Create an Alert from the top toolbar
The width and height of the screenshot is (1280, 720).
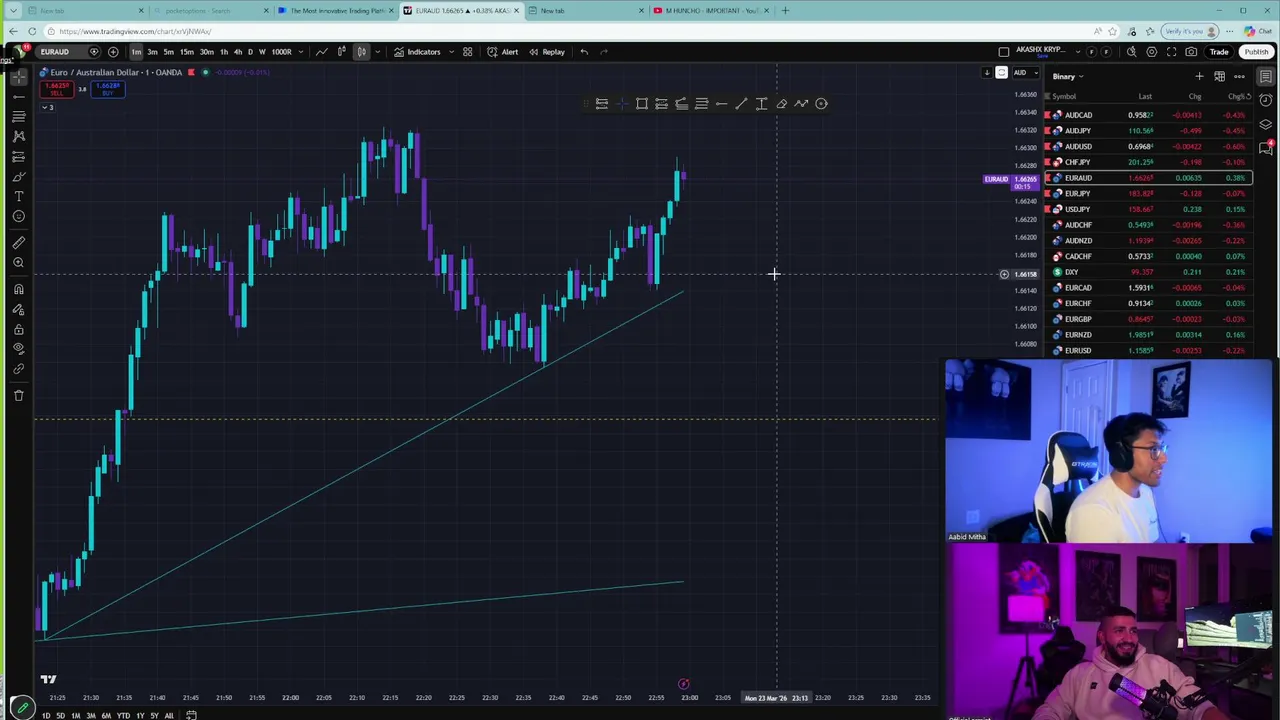pos(503,52)
